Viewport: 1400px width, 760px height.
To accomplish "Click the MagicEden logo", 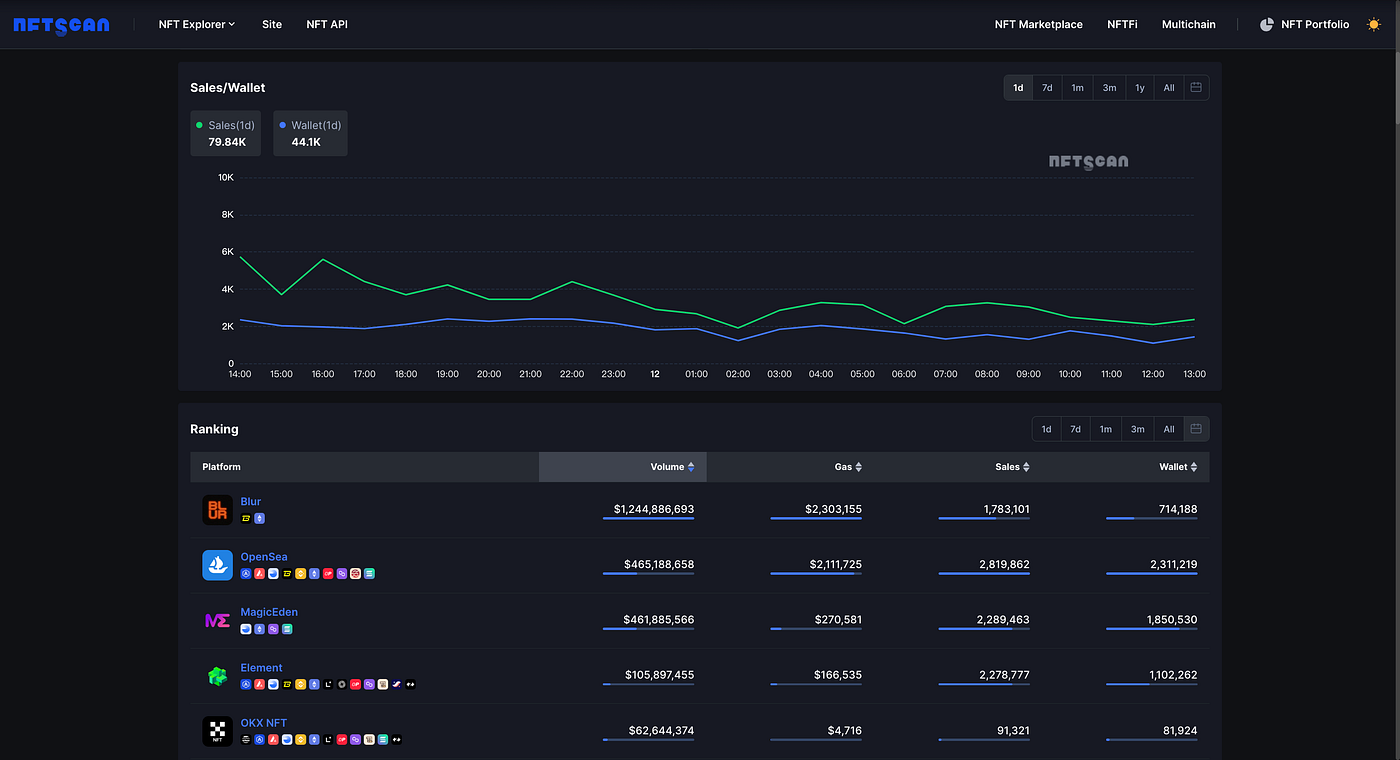I will click(217, 620).
